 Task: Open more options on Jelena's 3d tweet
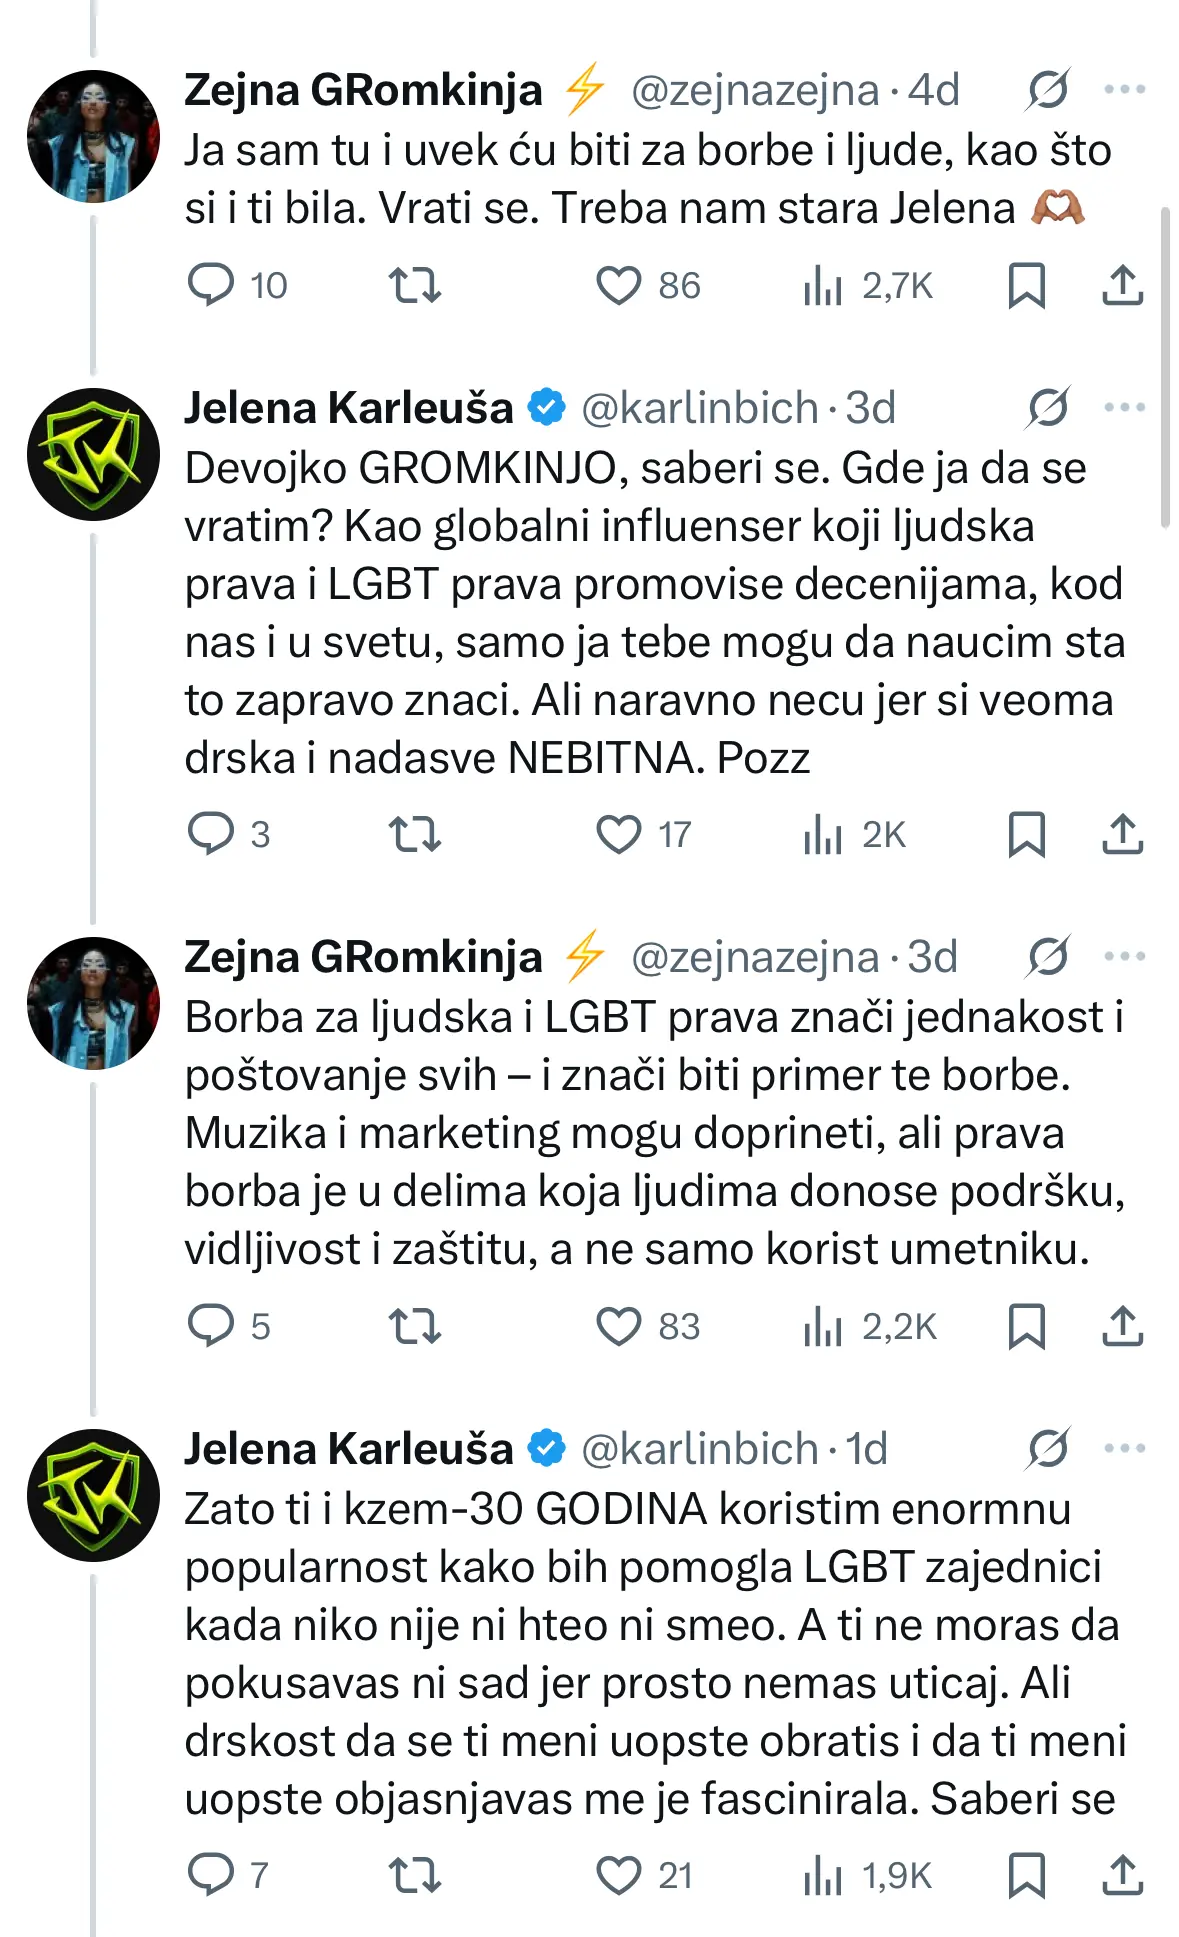coord(1124,408)
